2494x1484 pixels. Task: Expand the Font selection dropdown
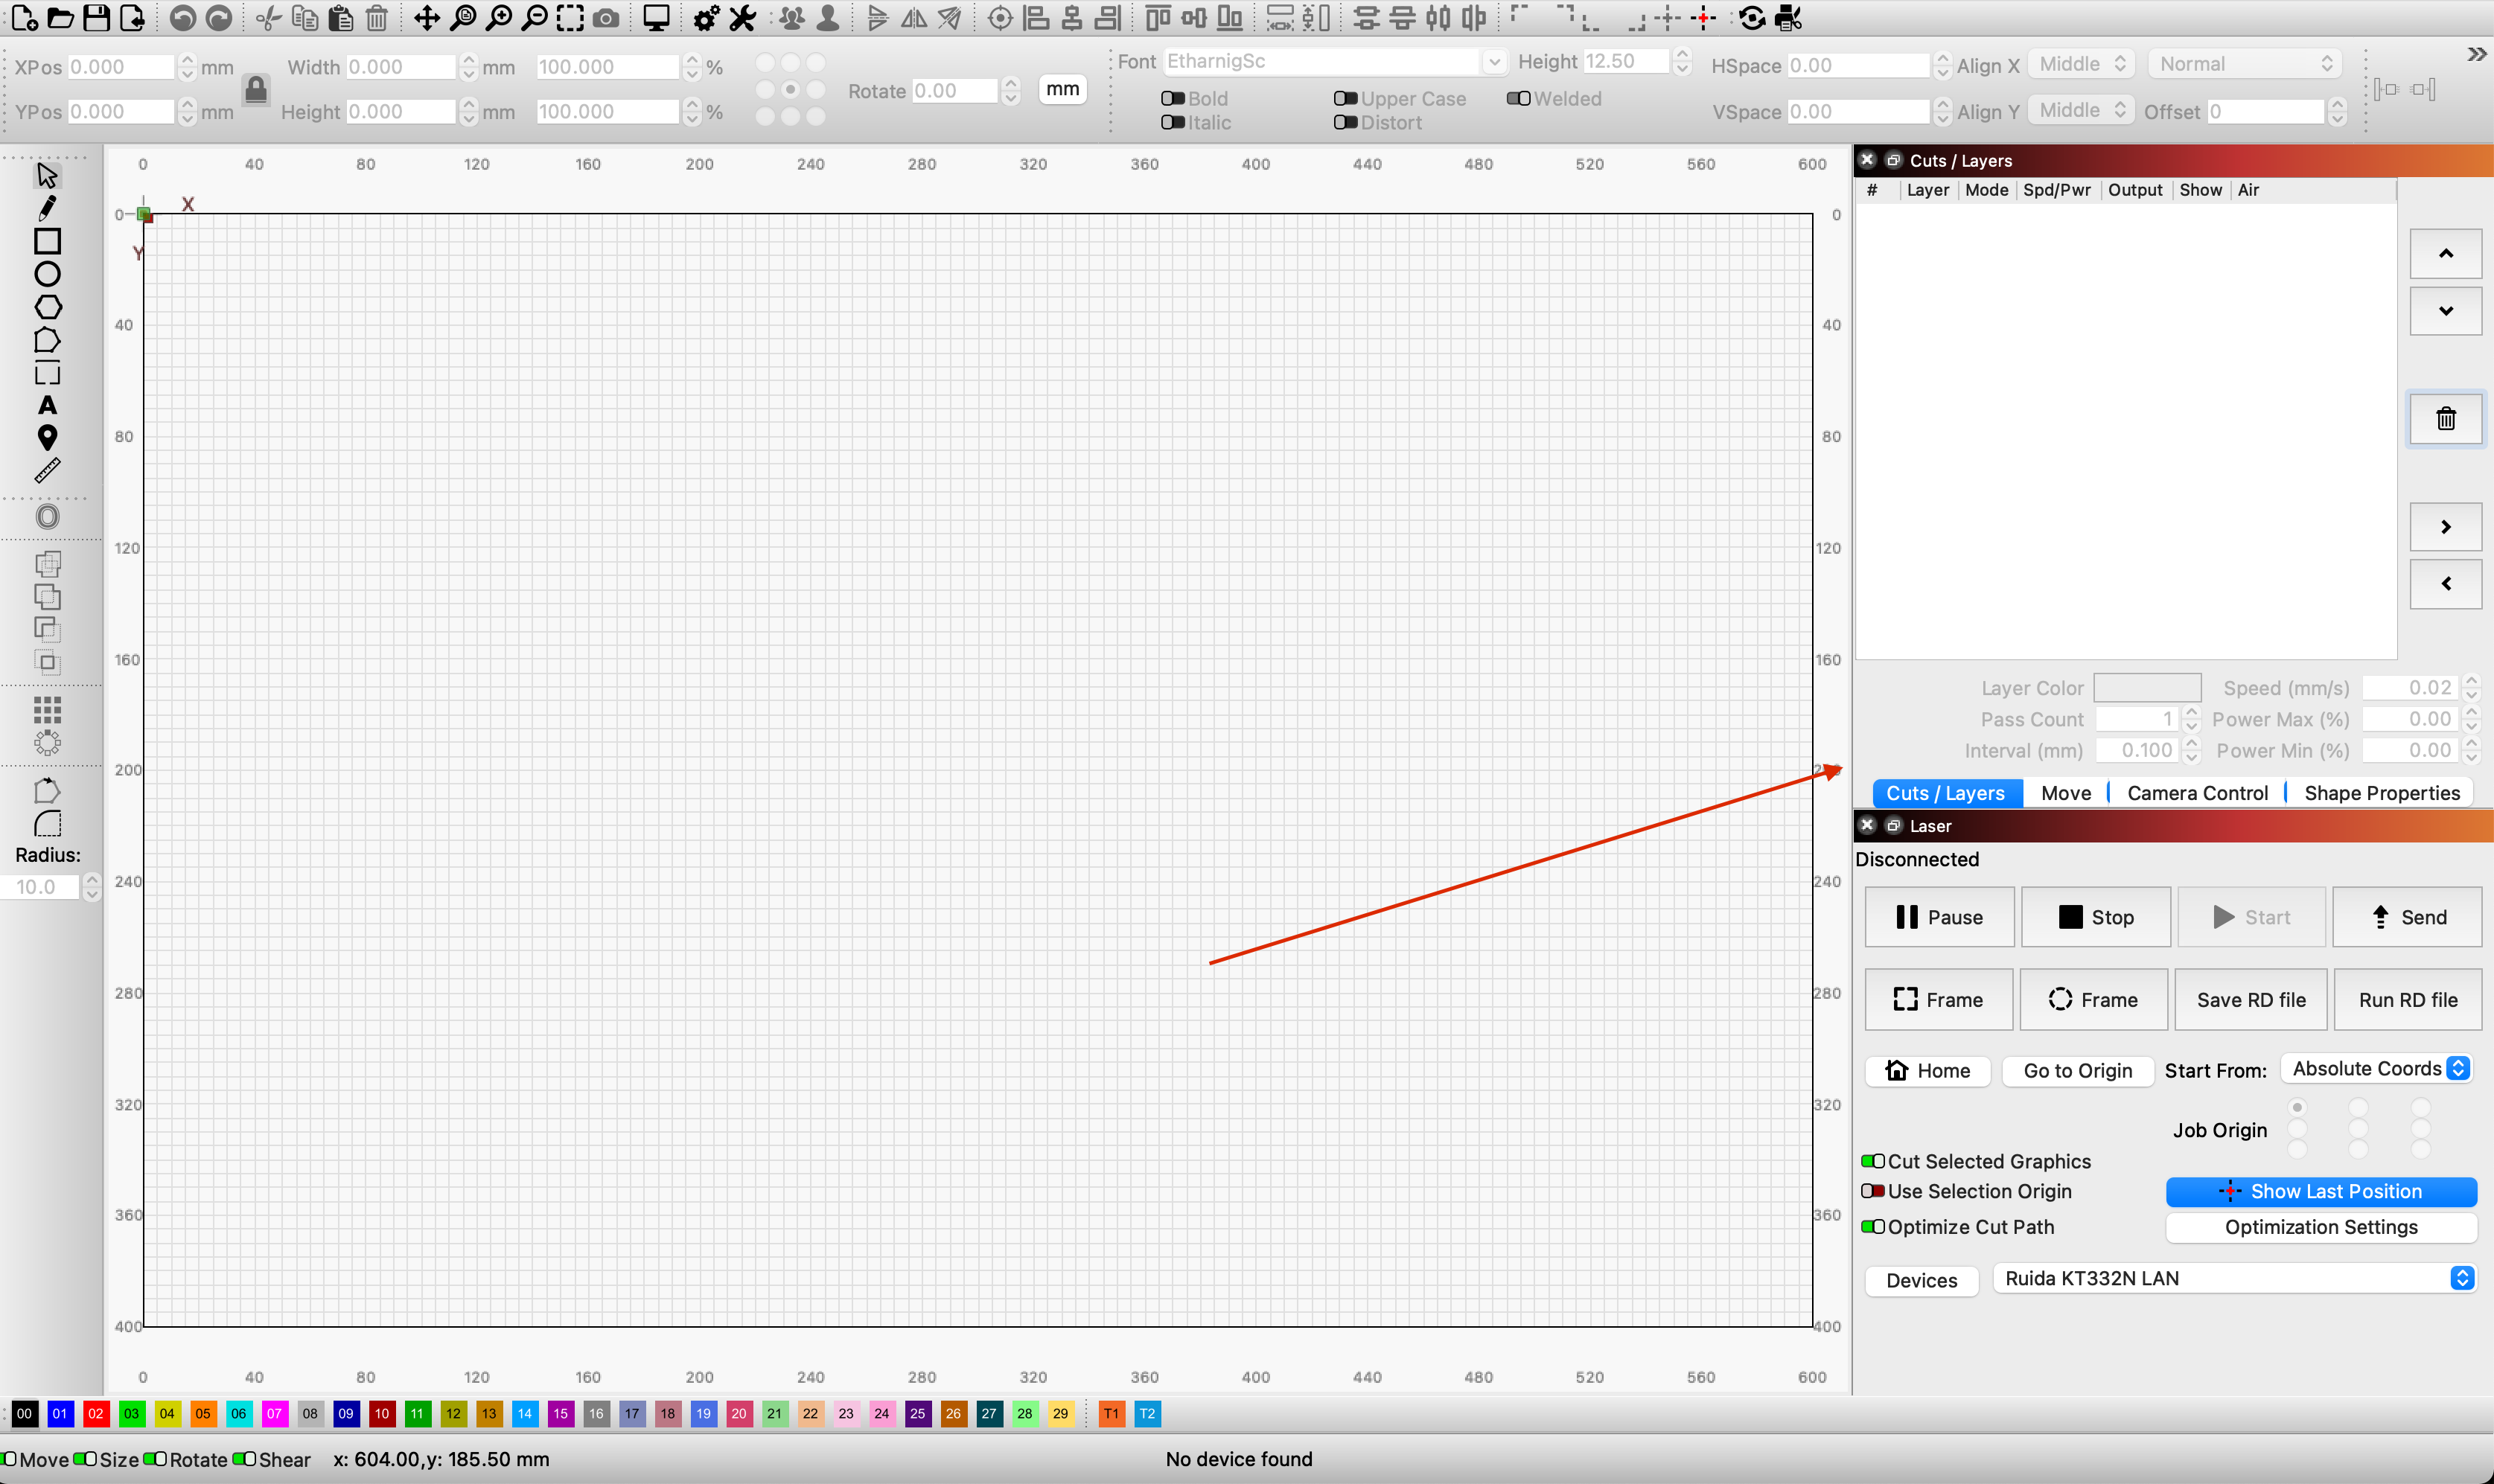(1493, 62)
